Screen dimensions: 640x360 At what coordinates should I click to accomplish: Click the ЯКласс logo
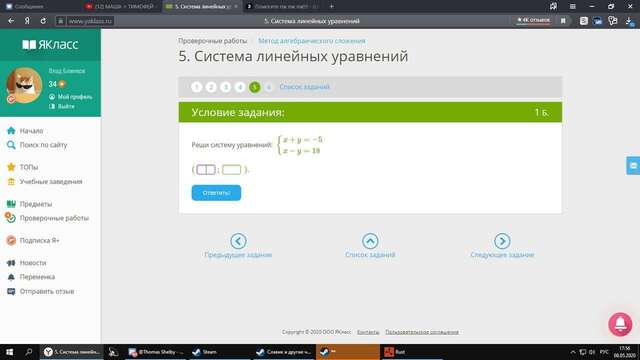50,44
